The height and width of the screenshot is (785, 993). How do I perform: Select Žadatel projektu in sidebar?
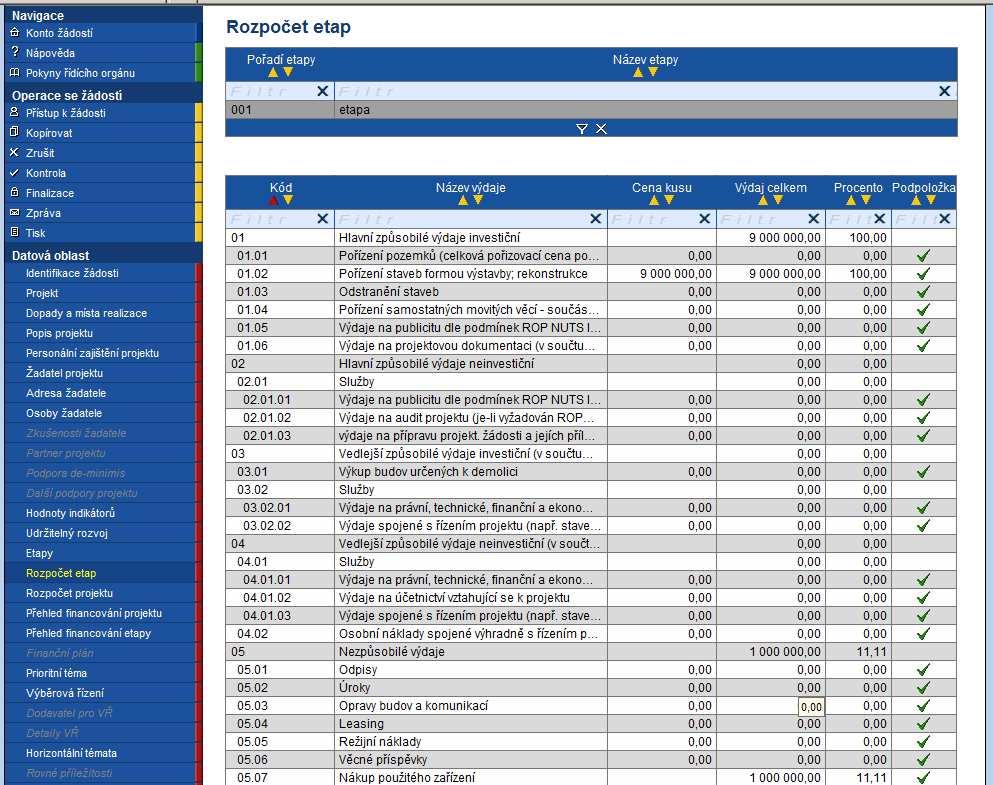tap(64, 373)
